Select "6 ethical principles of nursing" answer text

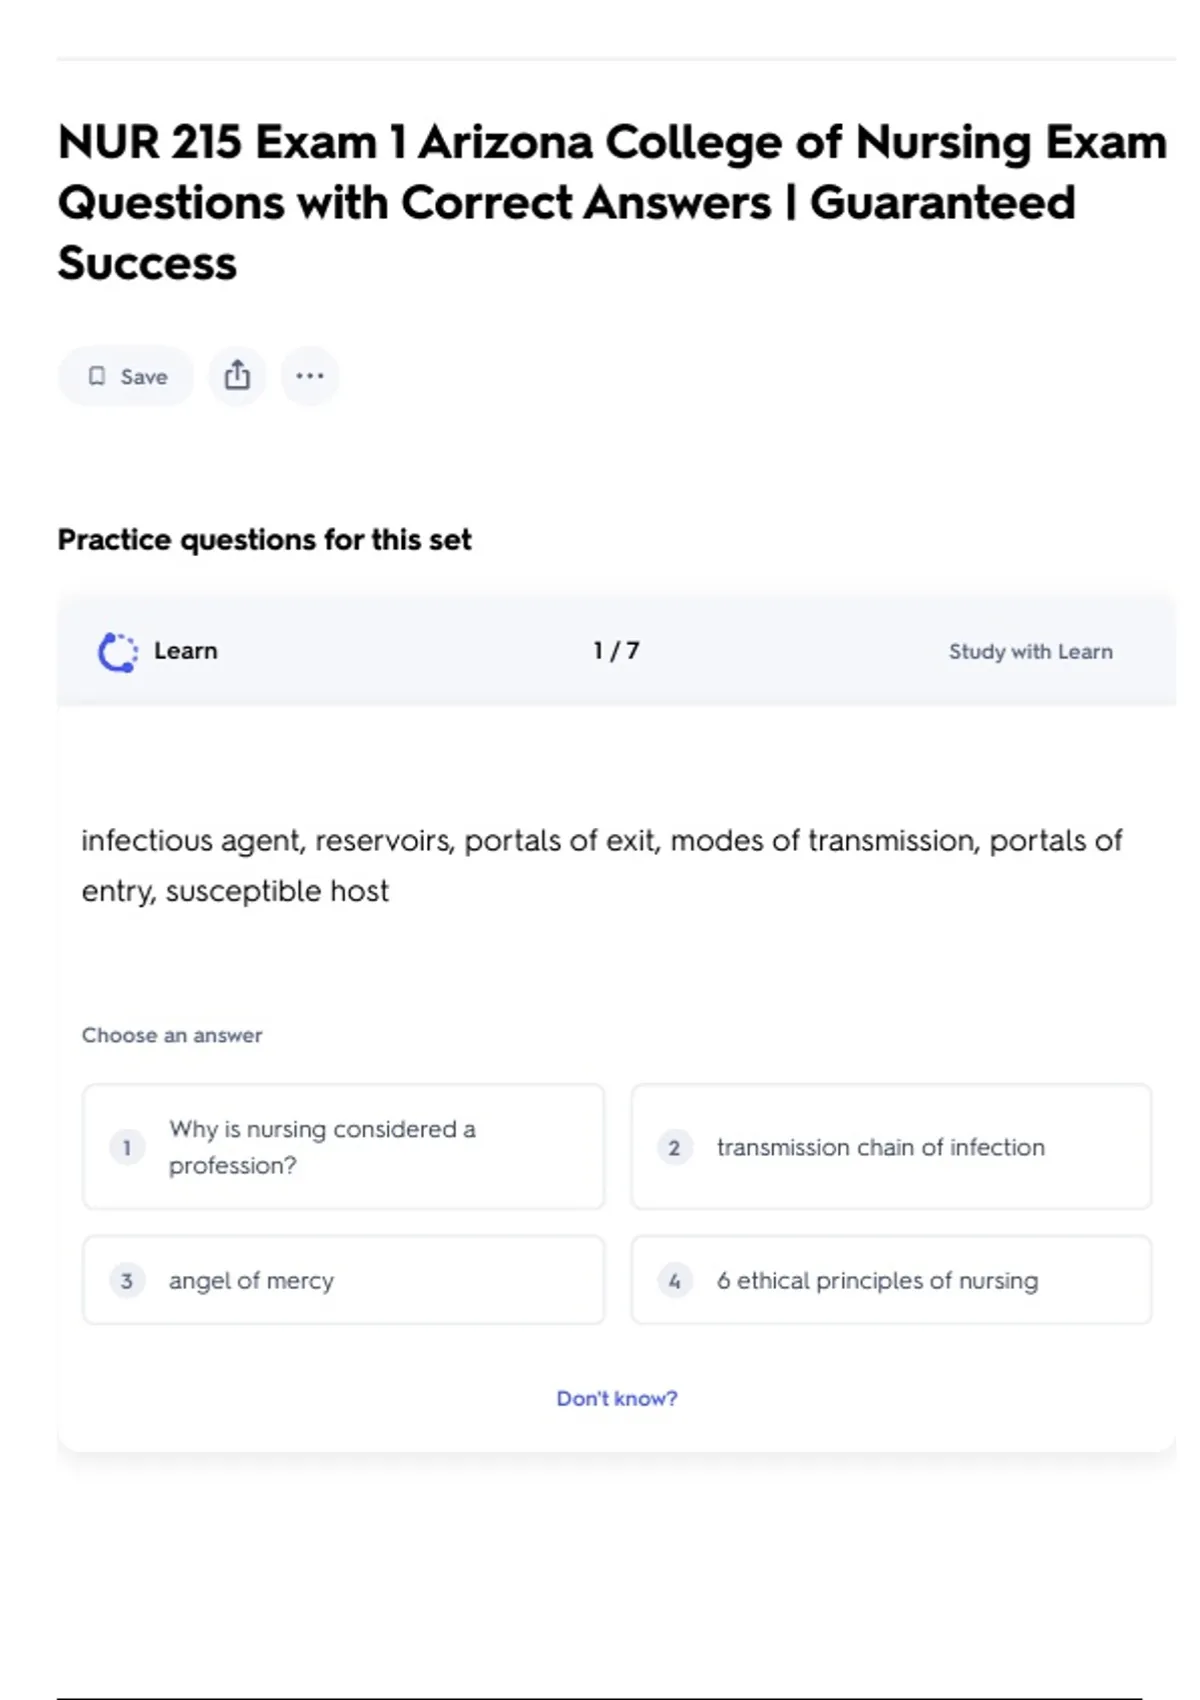point(877,1281)
